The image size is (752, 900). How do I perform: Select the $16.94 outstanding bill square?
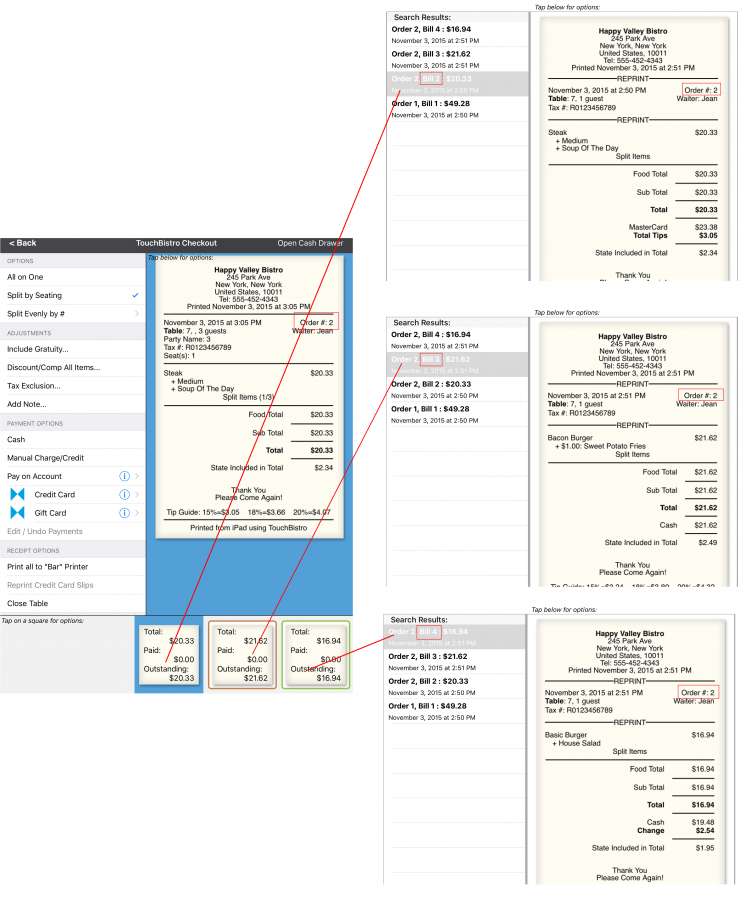[315, 654]
